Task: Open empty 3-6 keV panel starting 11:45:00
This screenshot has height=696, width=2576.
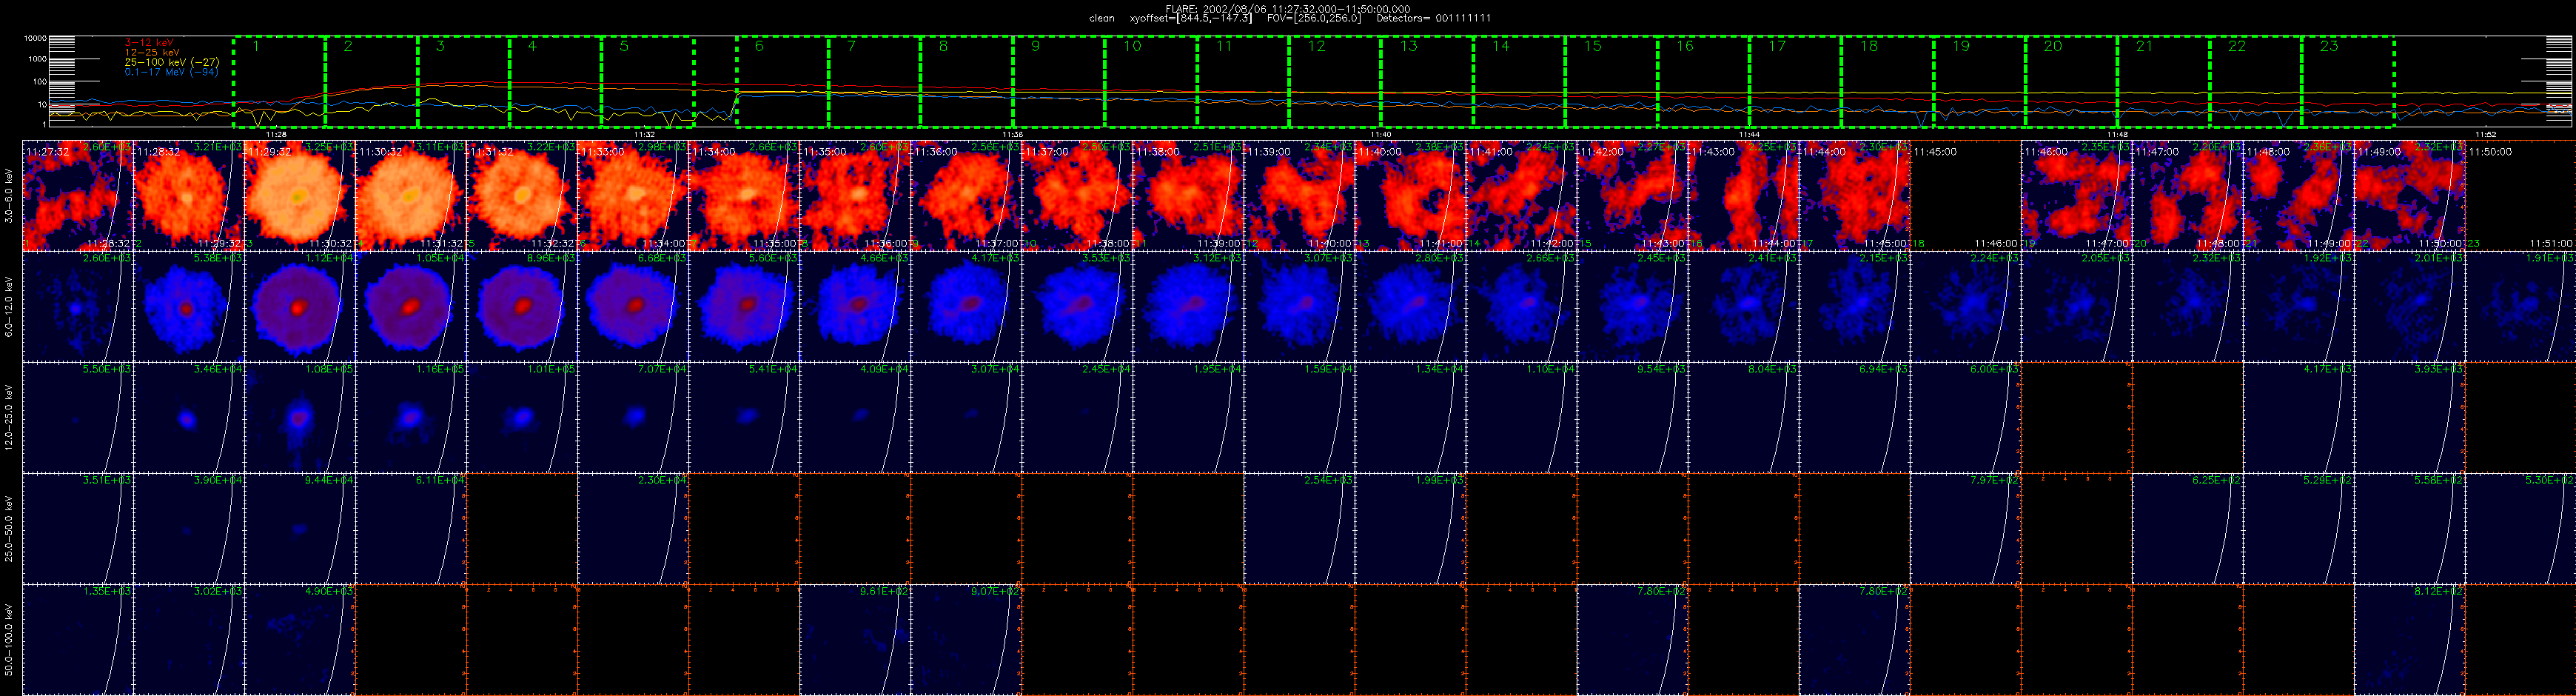Action: coord(1965,196)
